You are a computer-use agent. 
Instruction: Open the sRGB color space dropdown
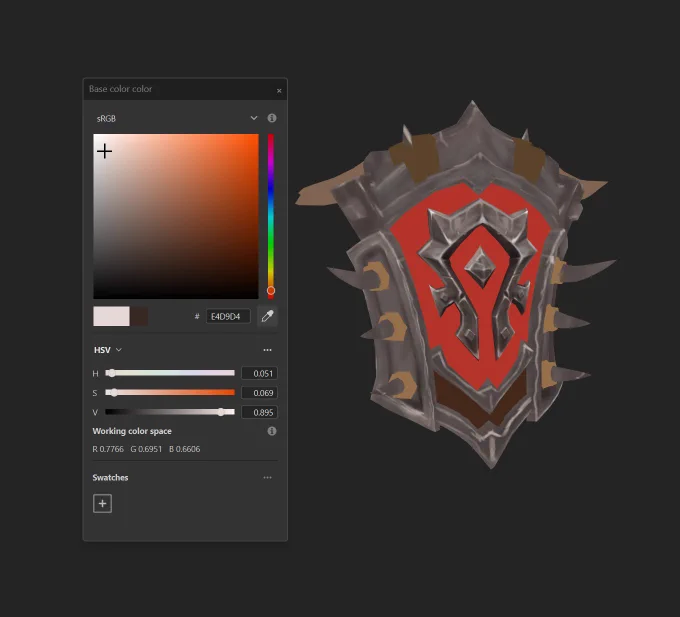177,118
